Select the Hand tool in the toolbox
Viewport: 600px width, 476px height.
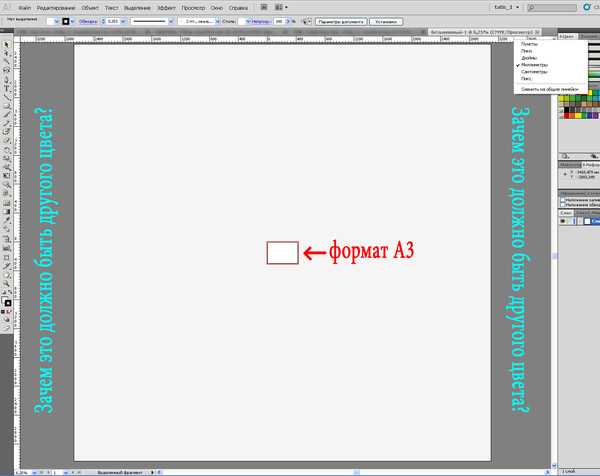coord(7,275)
